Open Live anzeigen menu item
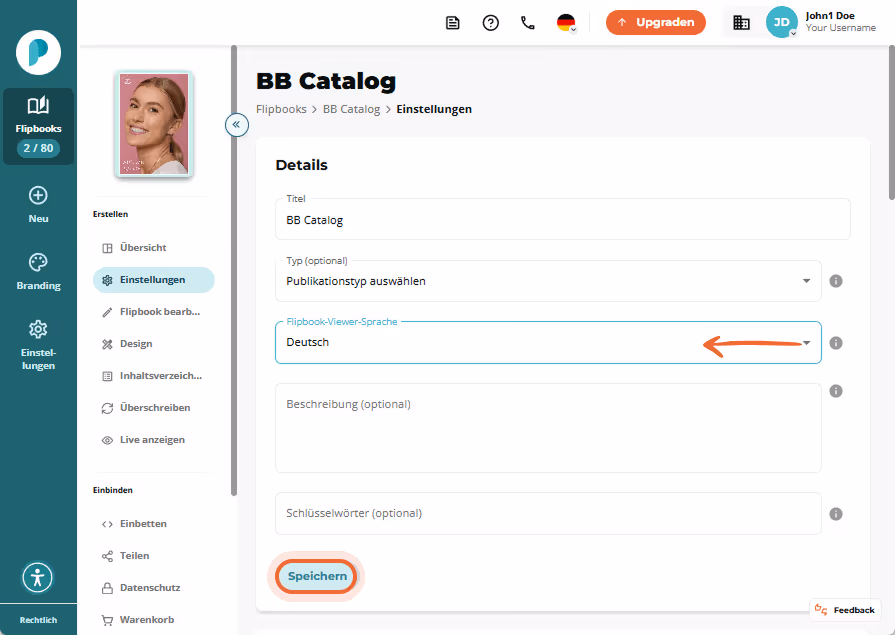The width and height of the screenshot is (895, 635). click(x=154, y=440)
